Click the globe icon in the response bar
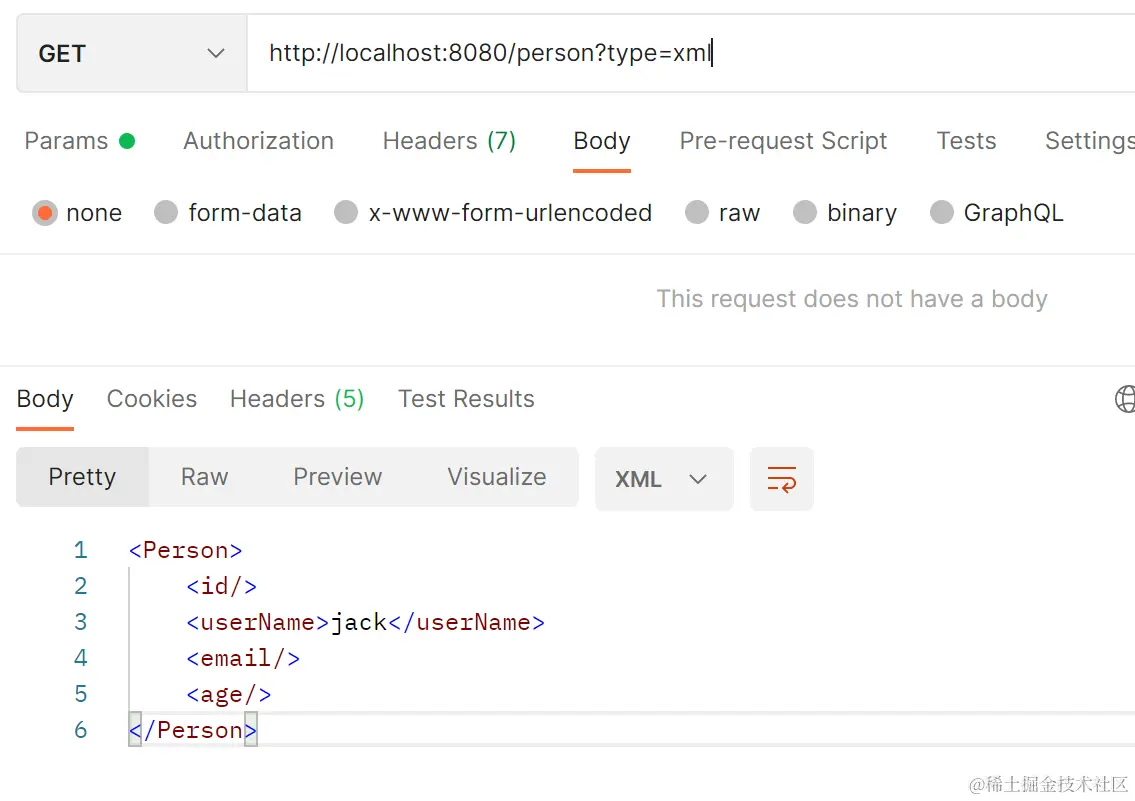This screenshot has width=1135, height=801. click(1124, 399)
